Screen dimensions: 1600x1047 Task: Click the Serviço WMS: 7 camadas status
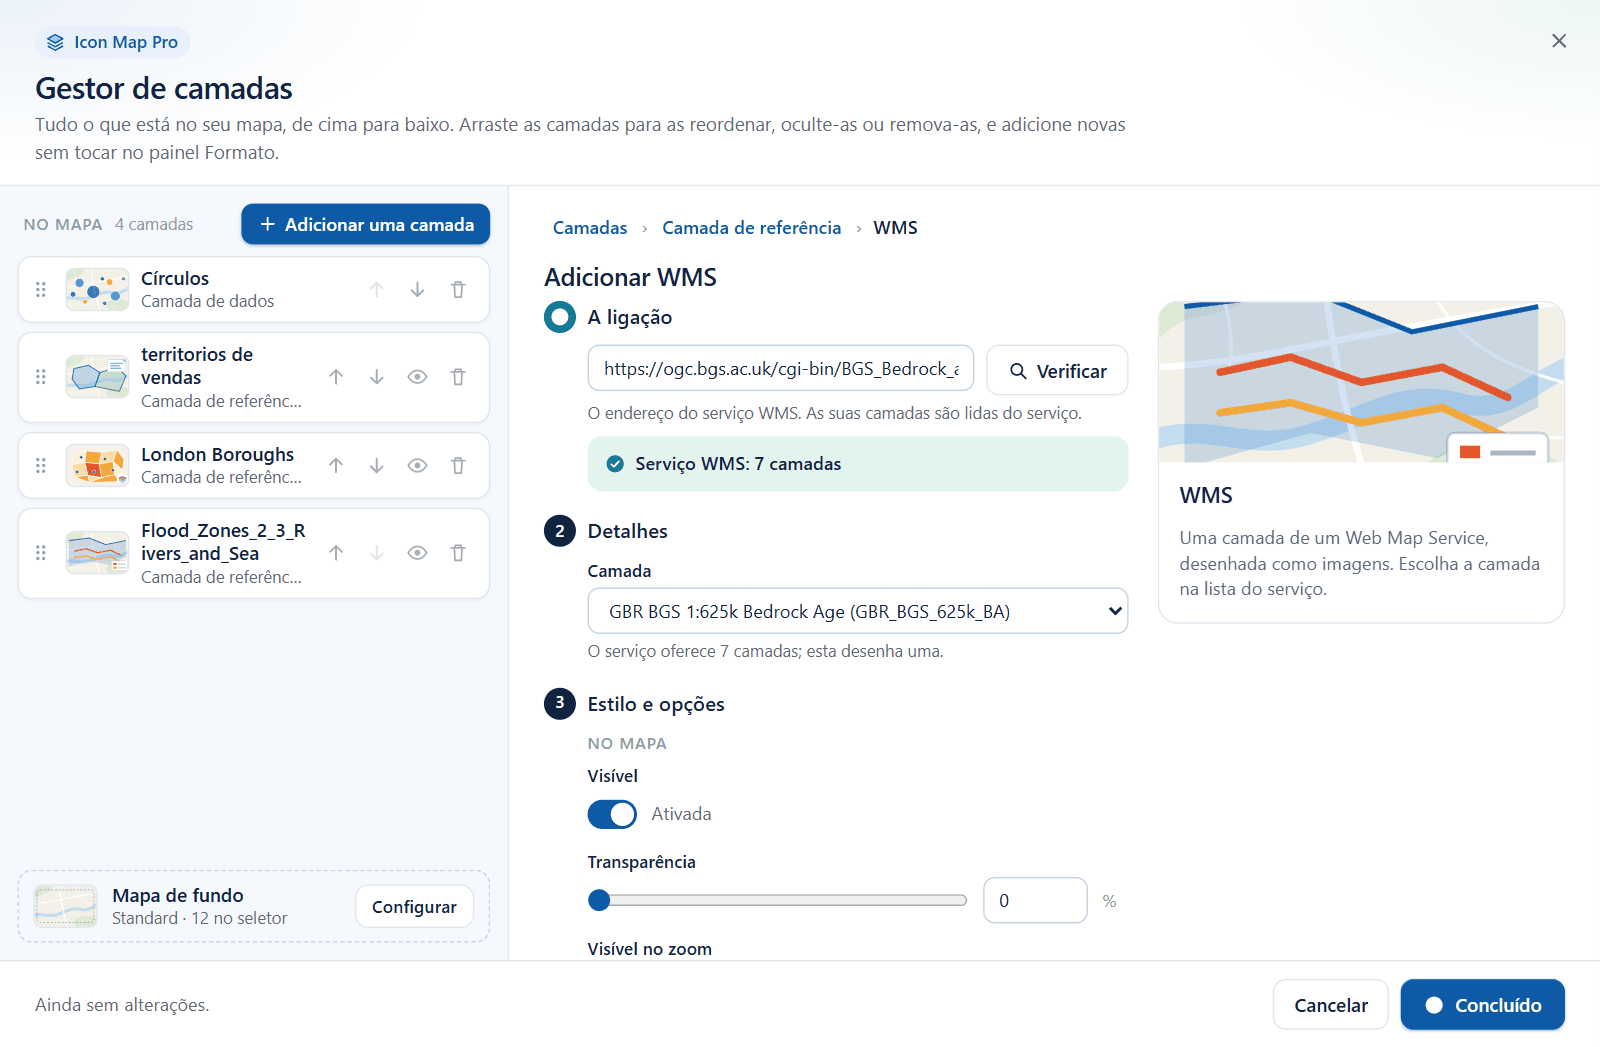858,464
